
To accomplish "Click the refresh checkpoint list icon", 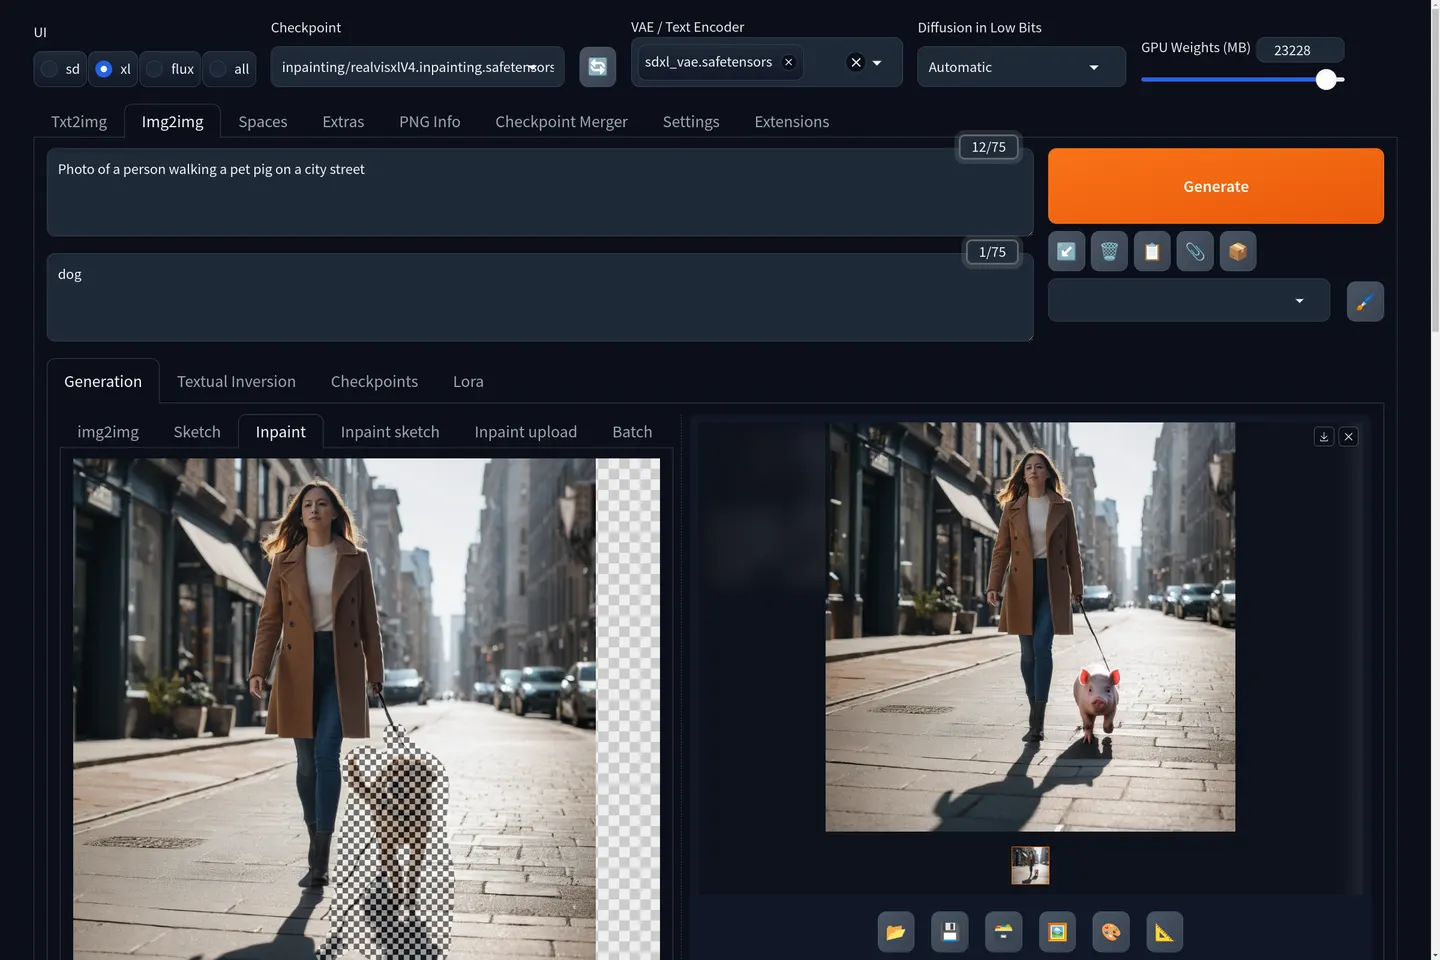I will 597,67.
